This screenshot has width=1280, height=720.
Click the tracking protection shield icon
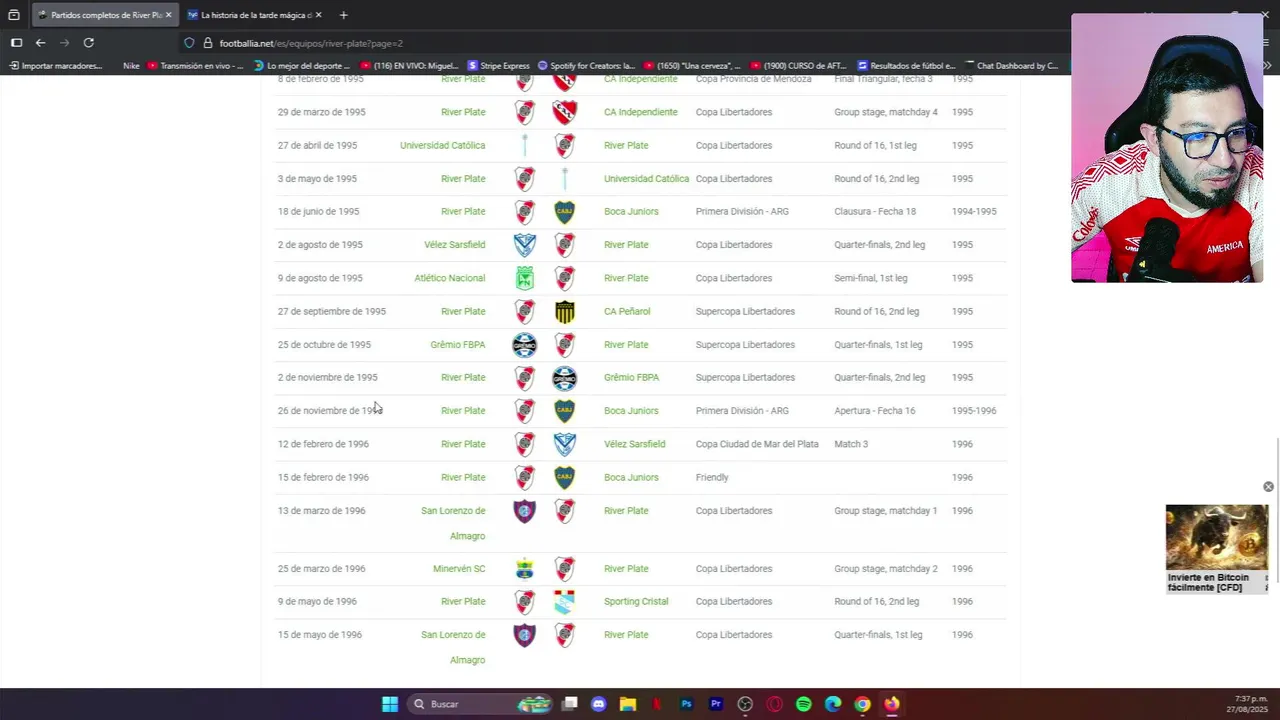189,43
